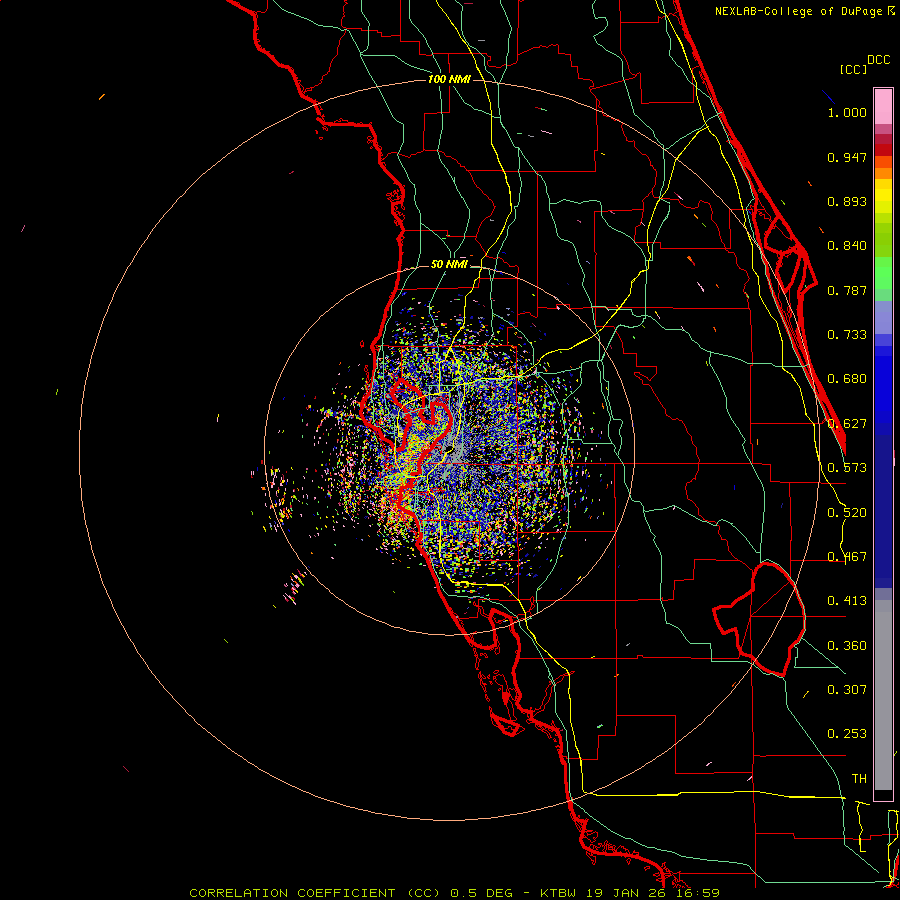Viewport: 900px width, 900px height.
Task: Select the 0.947 scale value
Action: pyautogui.click(x=847, y=157)
